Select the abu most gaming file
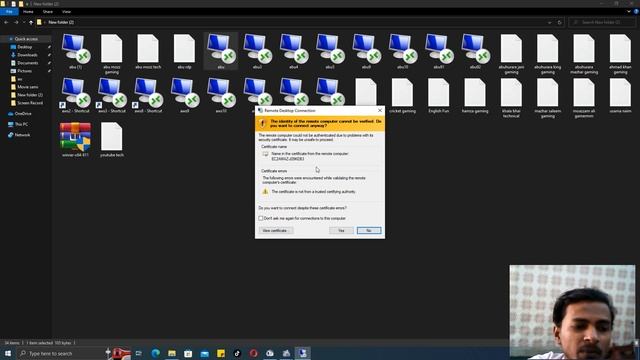 click(x=112, y=52)
